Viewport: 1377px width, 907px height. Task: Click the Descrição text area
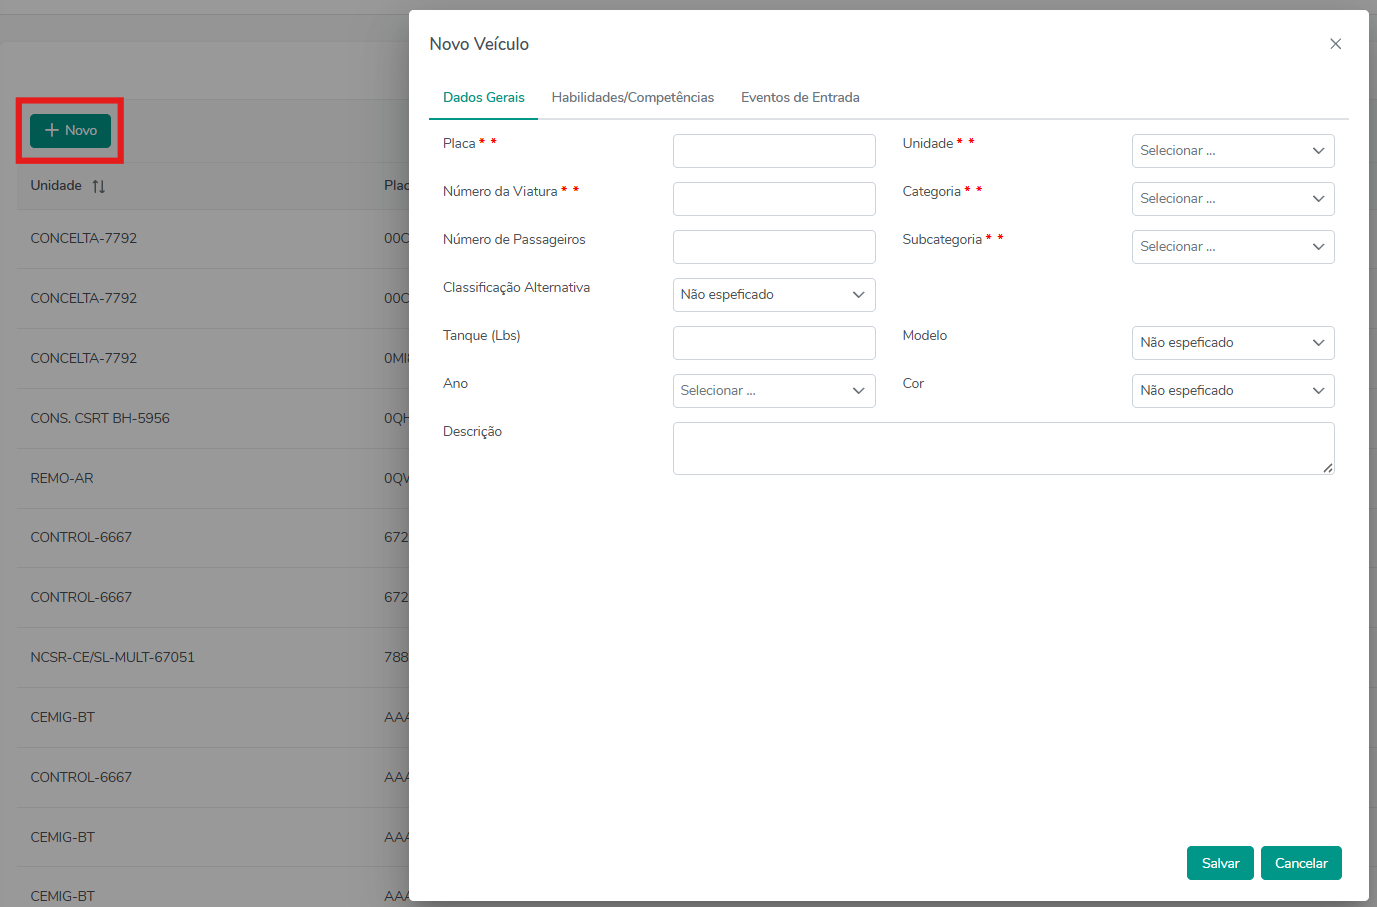tap(1002, 448)
